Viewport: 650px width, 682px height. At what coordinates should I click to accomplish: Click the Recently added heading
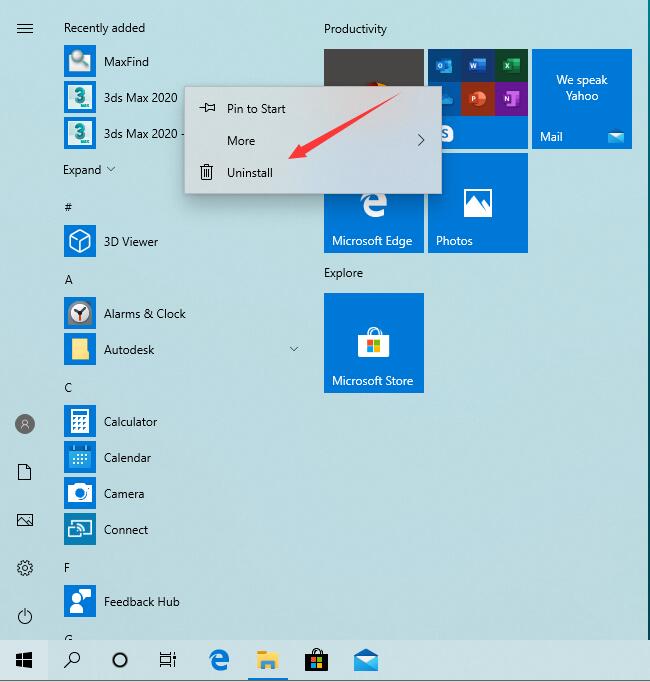pyautogui.click(x=104, y=28)
